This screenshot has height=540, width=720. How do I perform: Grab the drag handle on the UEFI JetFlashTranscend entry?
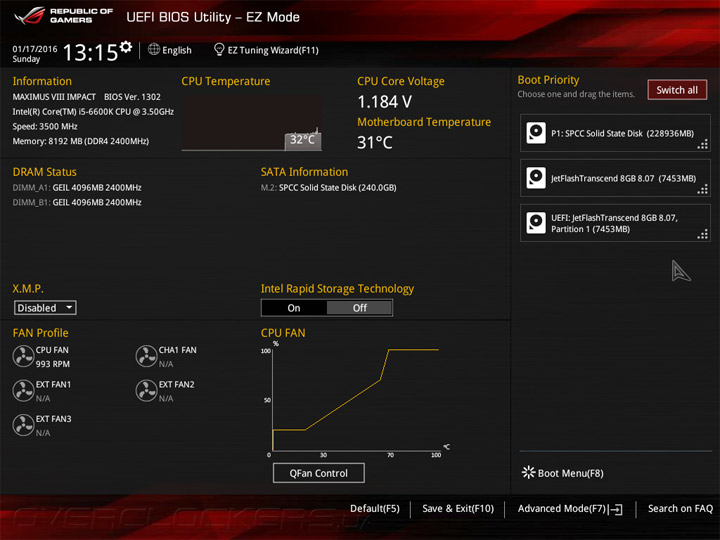[x=703, y=235]
